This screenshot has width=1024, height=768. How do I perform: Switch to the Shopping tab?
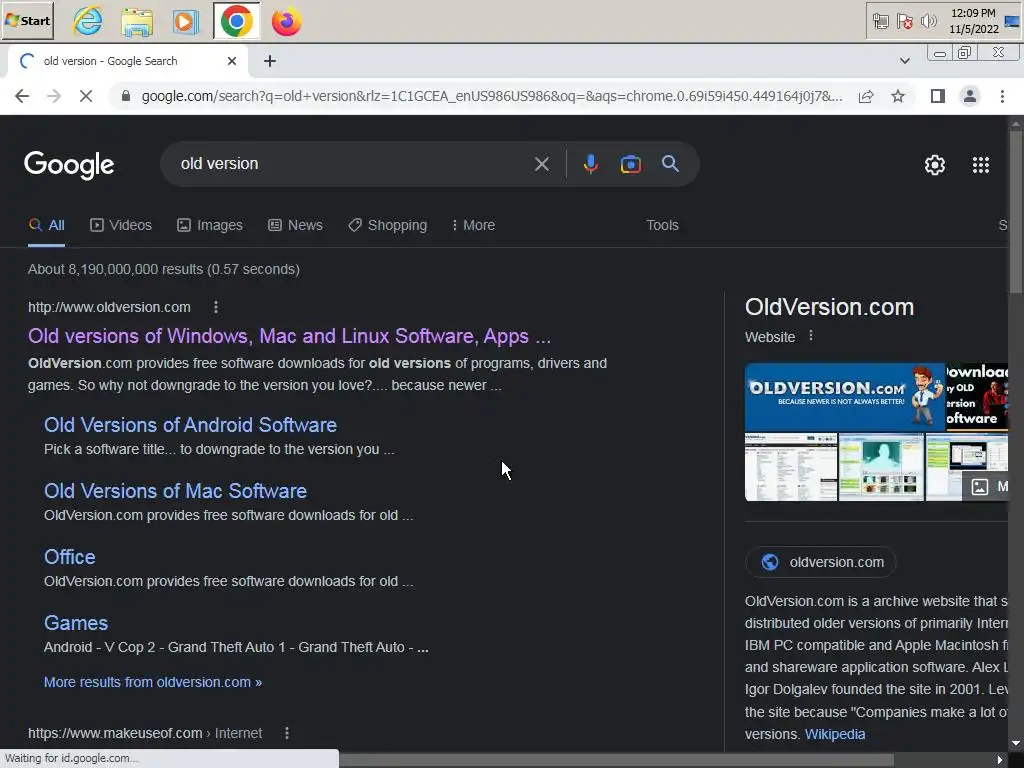387,225
